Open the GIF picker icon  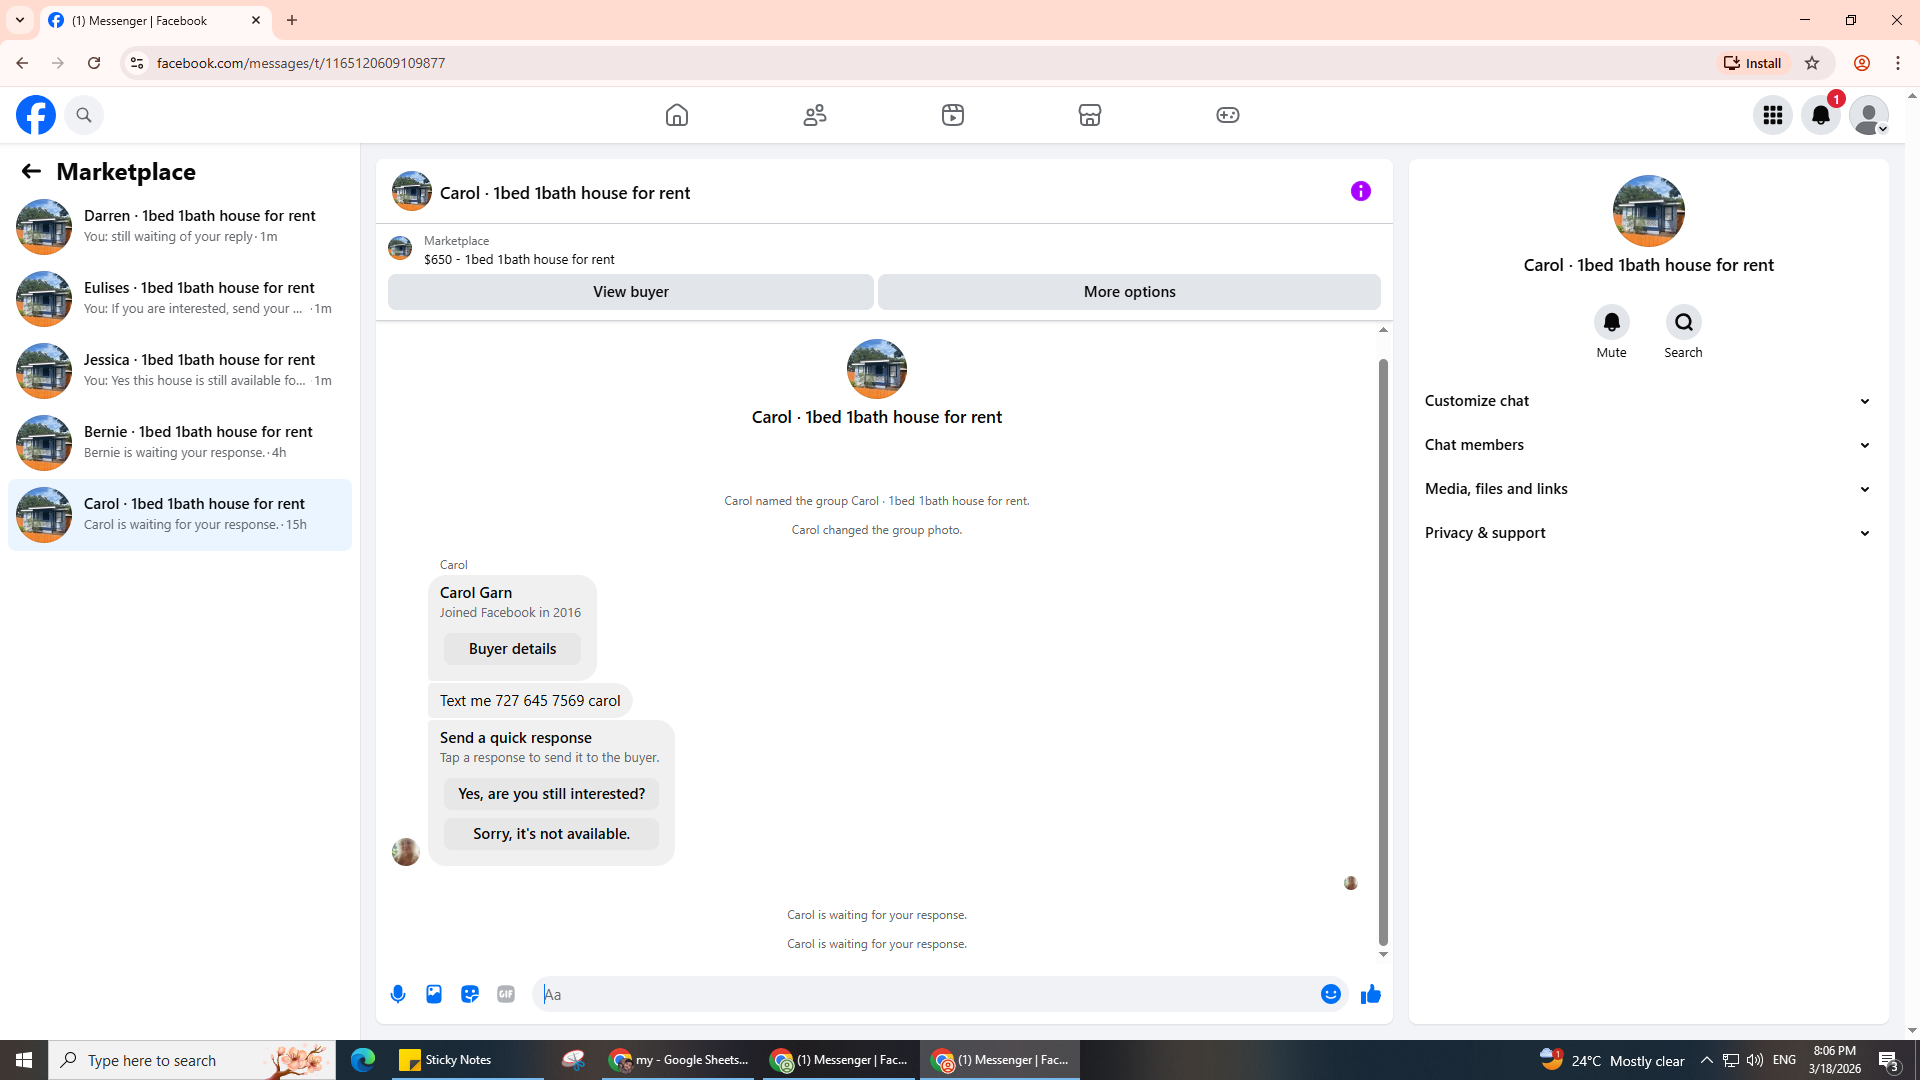point(506,994)
